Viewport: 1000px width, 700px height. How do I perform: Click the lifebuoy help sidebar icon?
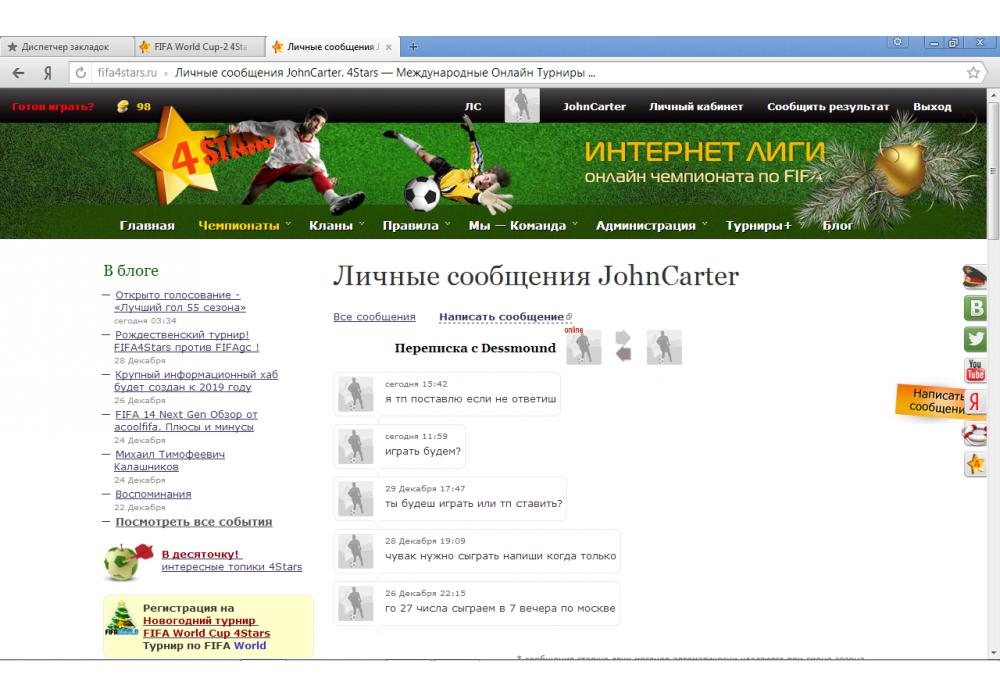pos(975,434)
